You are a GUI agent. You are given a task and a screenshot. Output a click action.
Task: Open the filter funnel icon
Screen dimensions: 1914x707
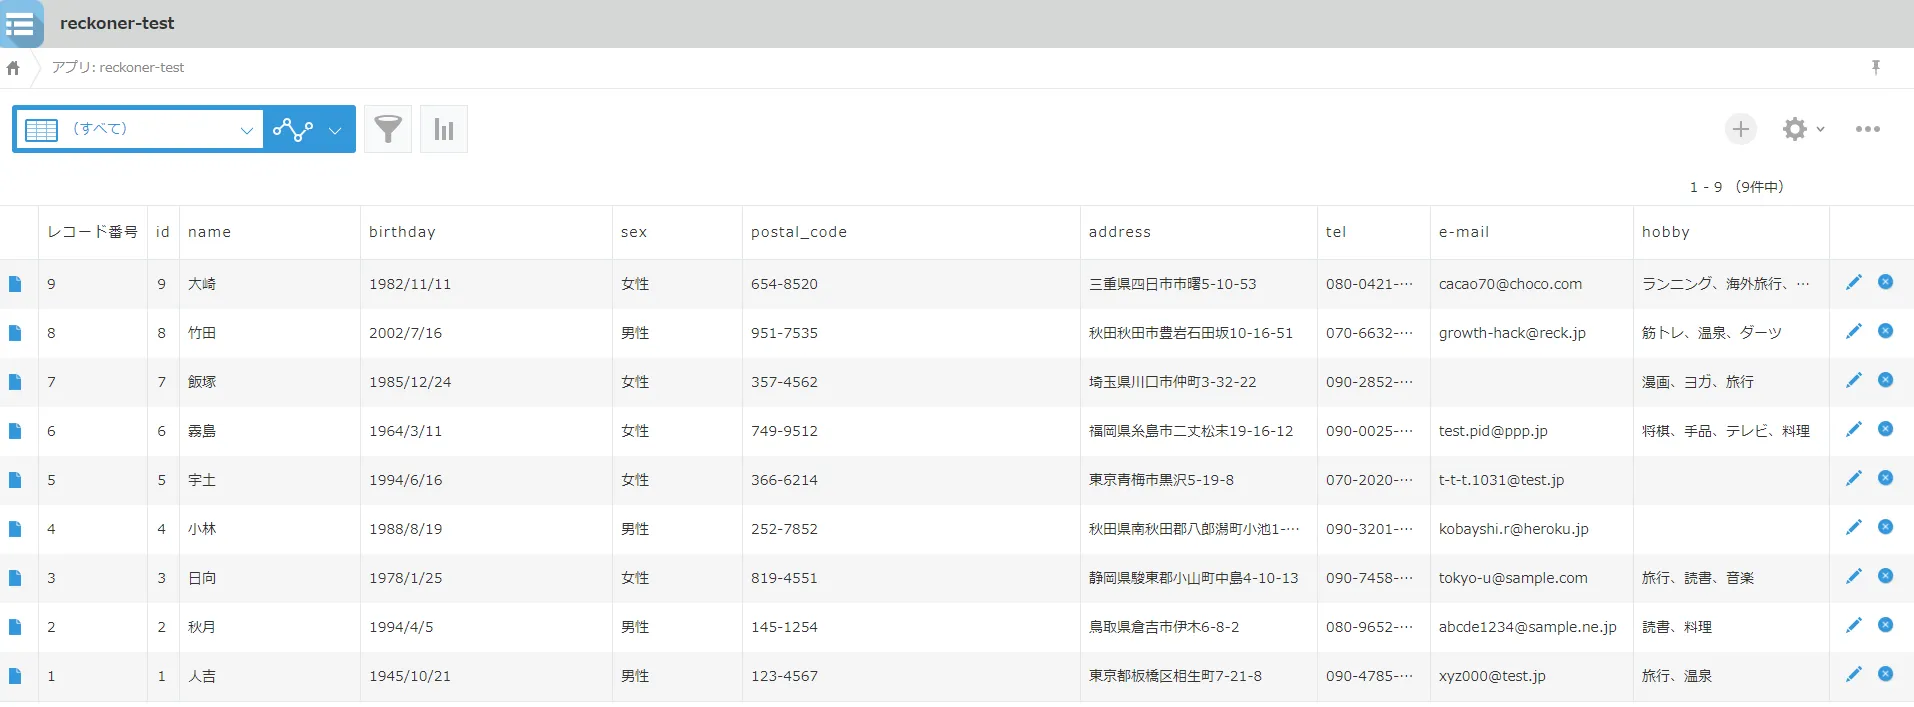pos(388,129)
